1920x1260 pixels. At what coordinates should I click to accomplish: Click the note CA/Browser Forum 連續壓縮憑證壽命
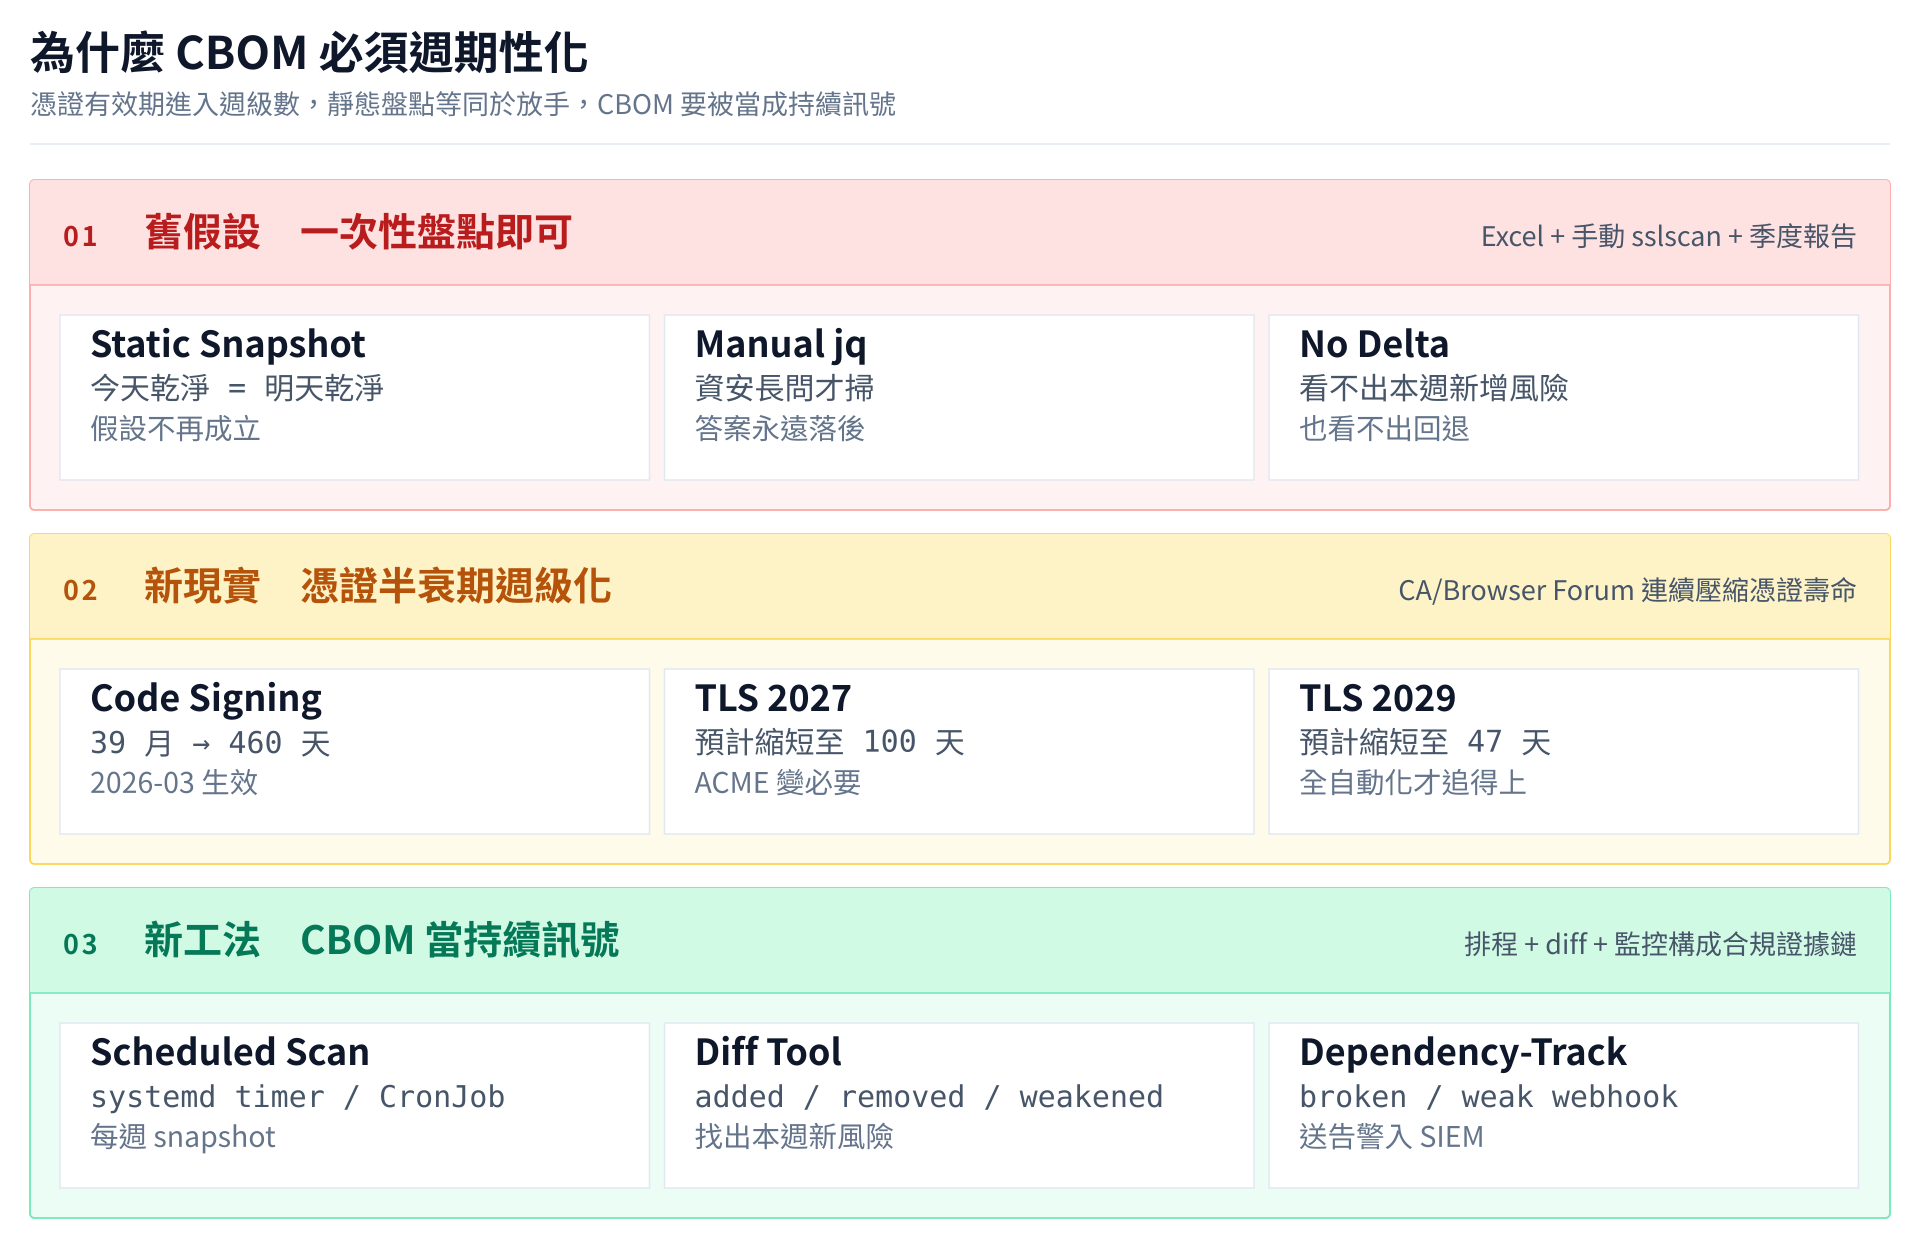click(x=1627, y=590)
